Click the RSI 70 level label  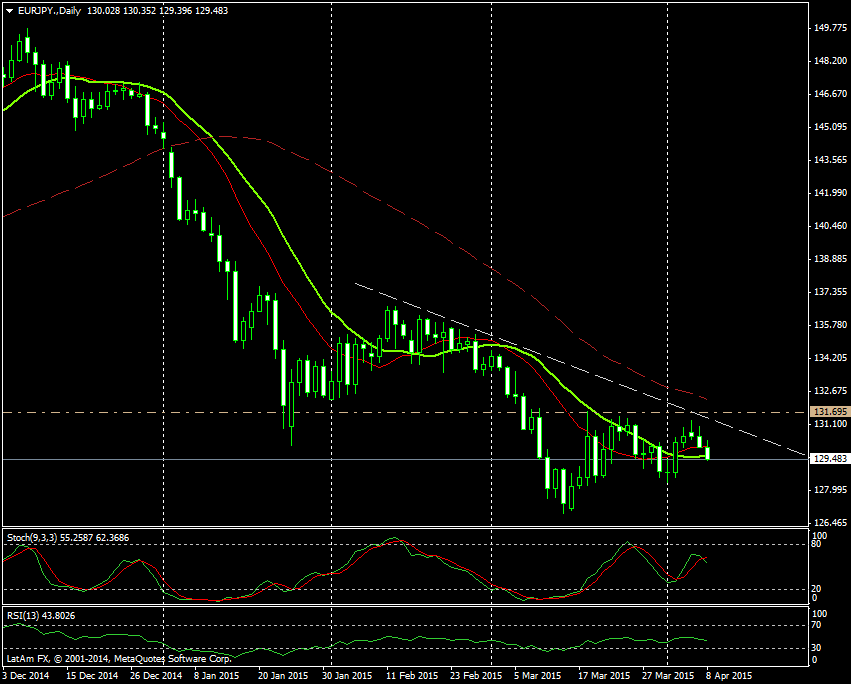pyautogui.click(x=815, y=625)
